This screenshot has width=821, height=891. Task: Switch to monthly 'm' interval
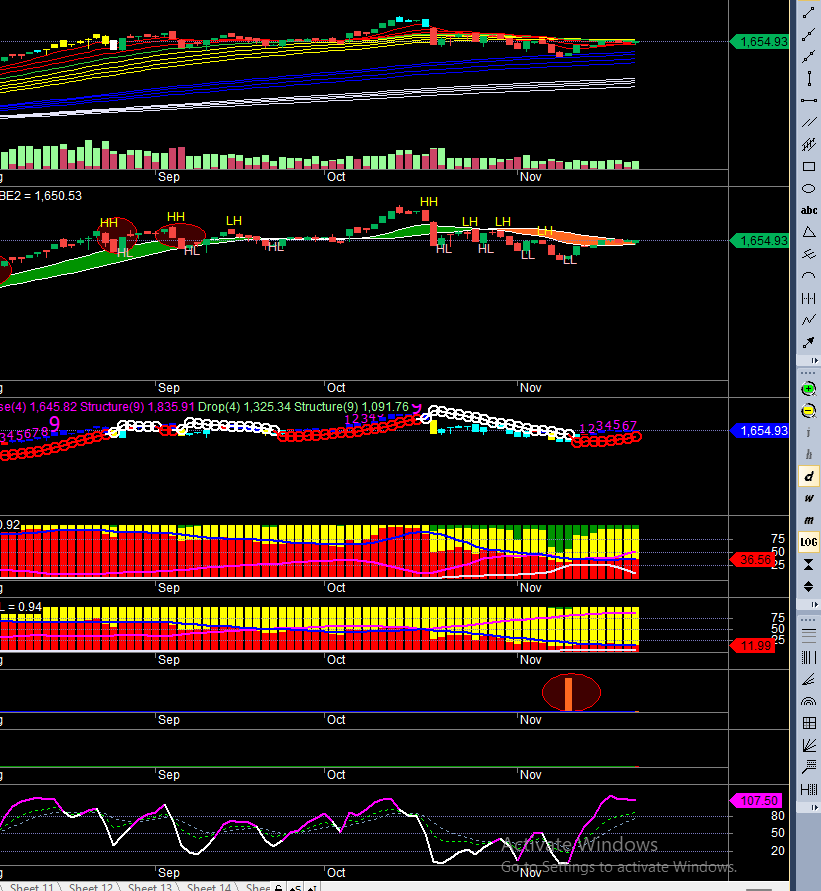click(x=809, y=520)
